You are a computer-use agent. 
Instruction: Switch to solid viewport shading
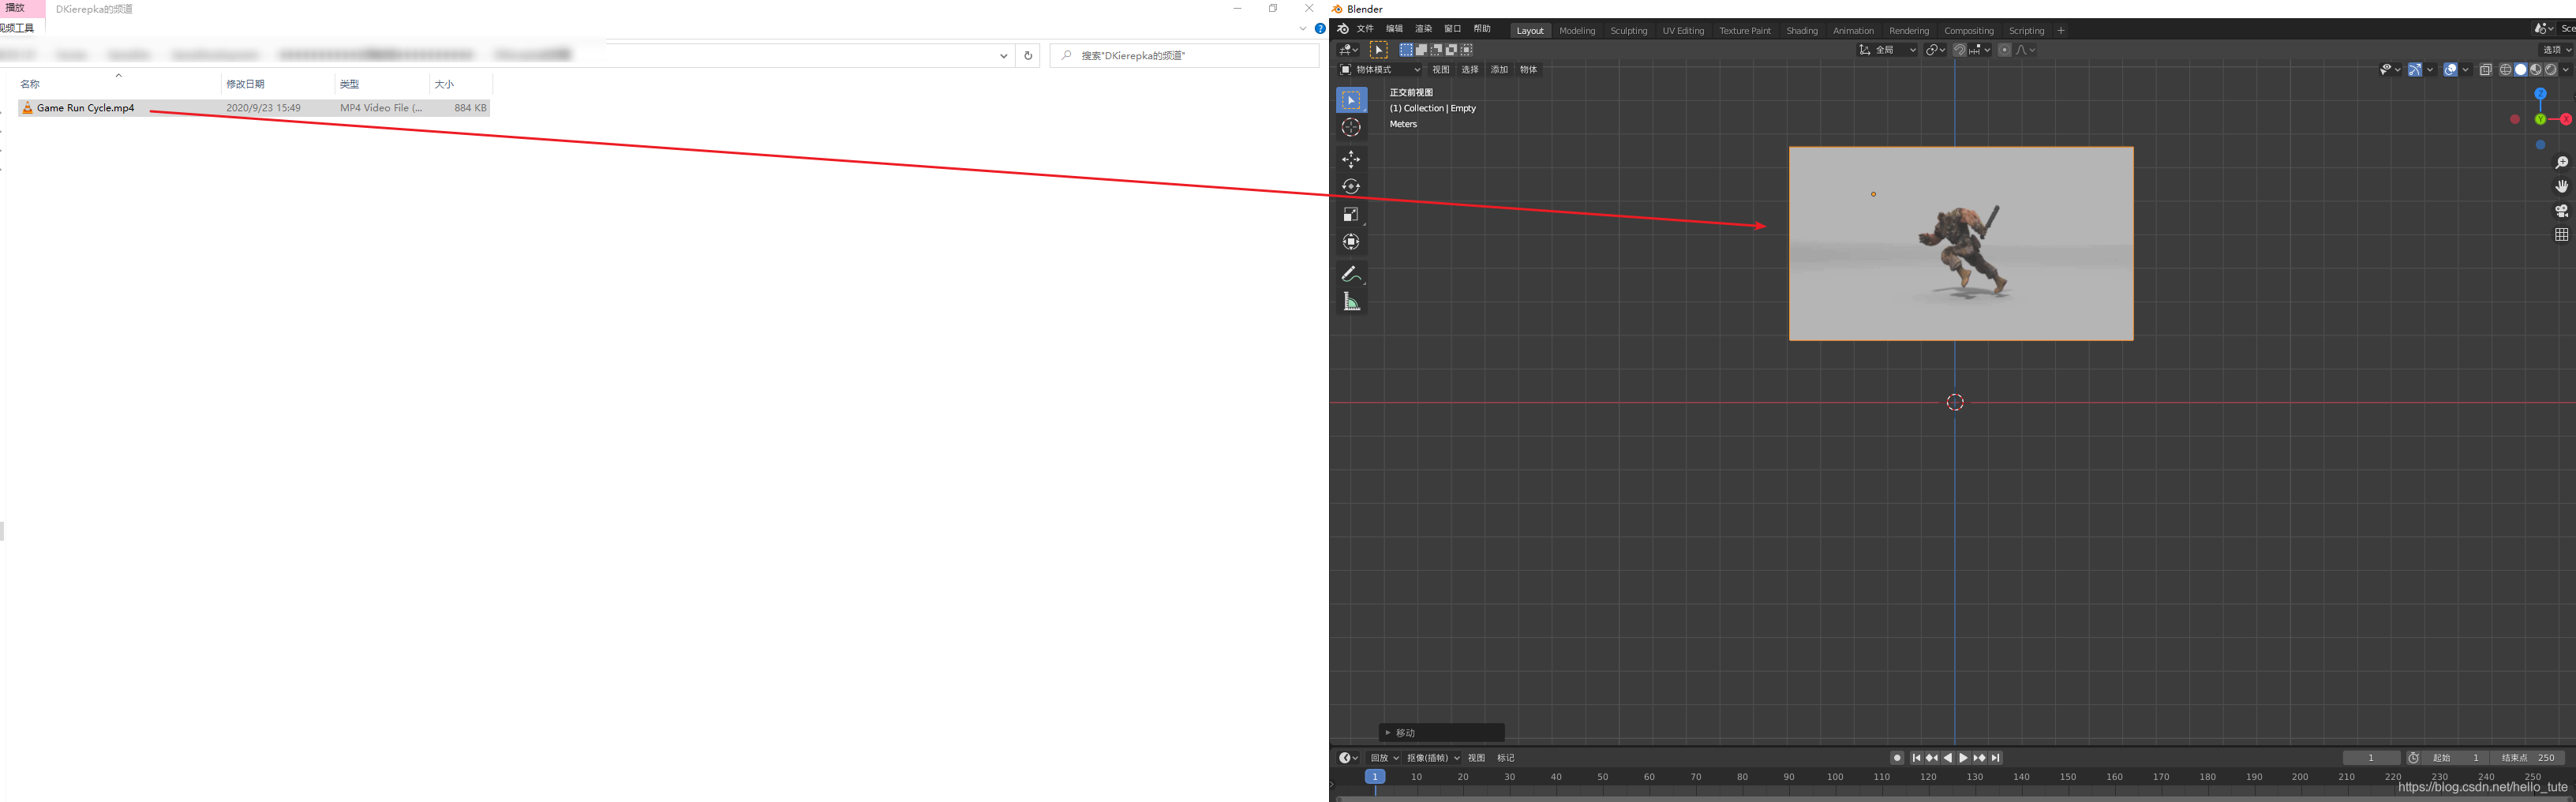pyautogui.click(x=2520, y=70)
